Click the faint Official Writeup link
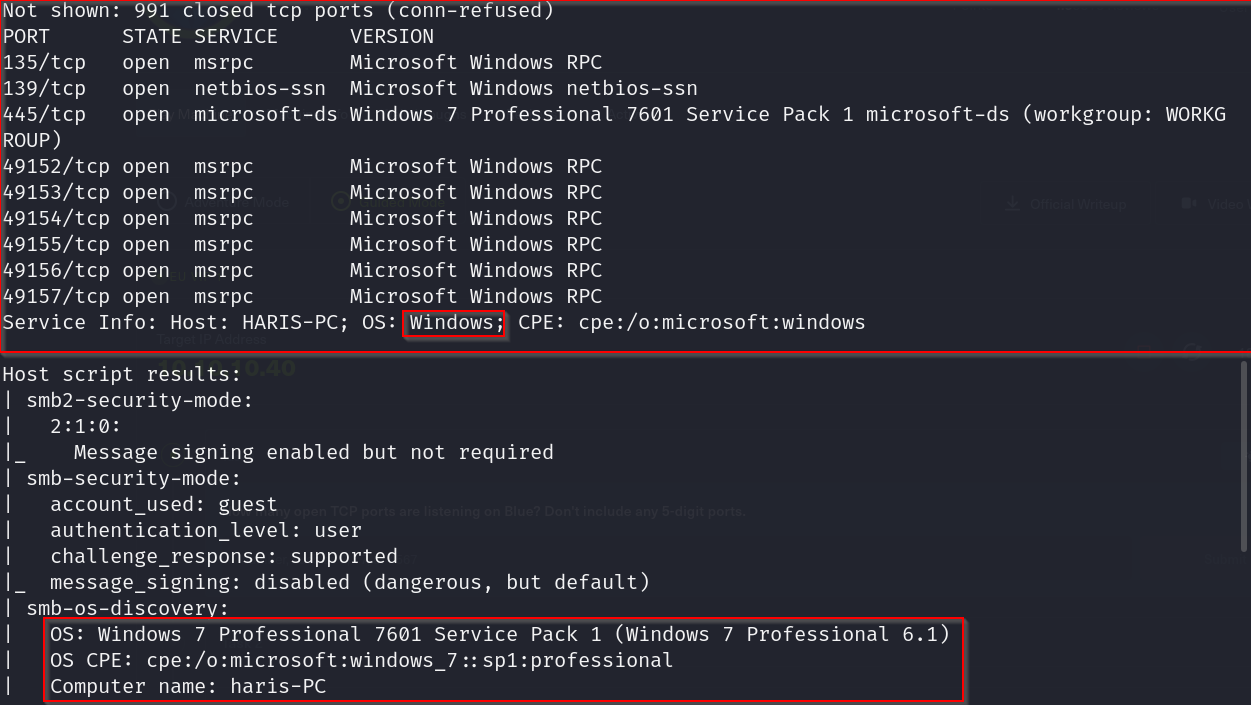The image size is (1251, 705). coord(1078,204)
